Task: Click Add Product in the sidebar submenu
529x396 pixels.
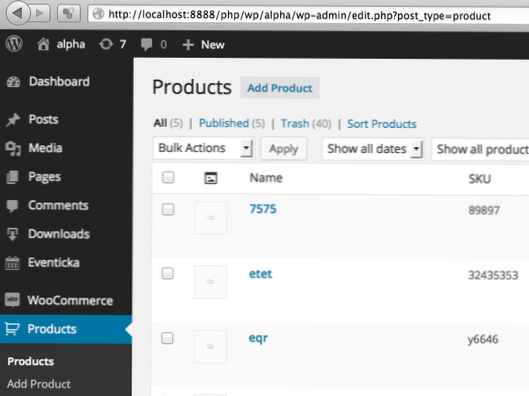Action: click(x=39, y=384)
